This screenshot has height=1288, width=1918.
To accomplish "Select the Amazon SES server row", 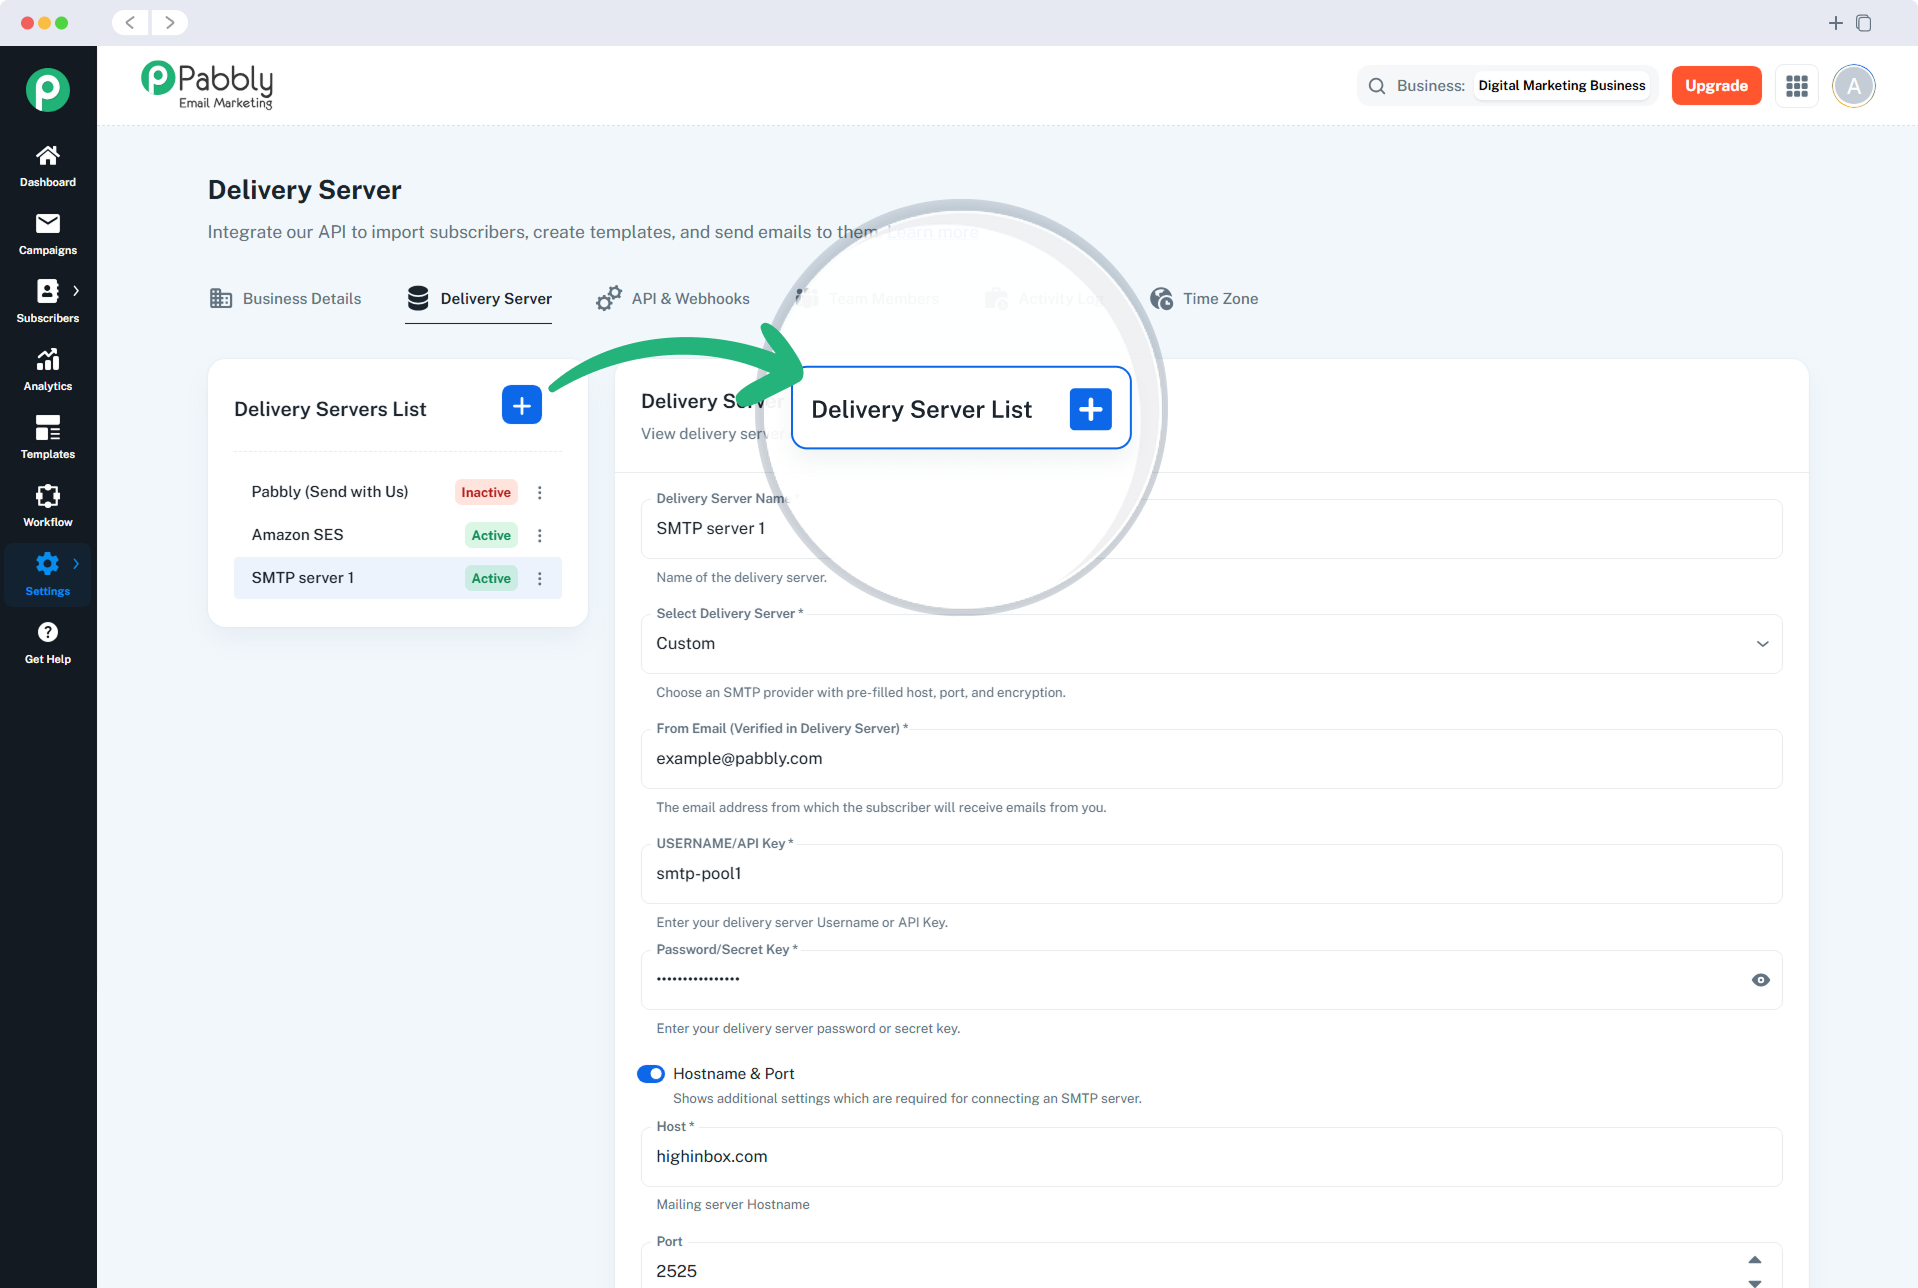I will [x=398, y=535].
